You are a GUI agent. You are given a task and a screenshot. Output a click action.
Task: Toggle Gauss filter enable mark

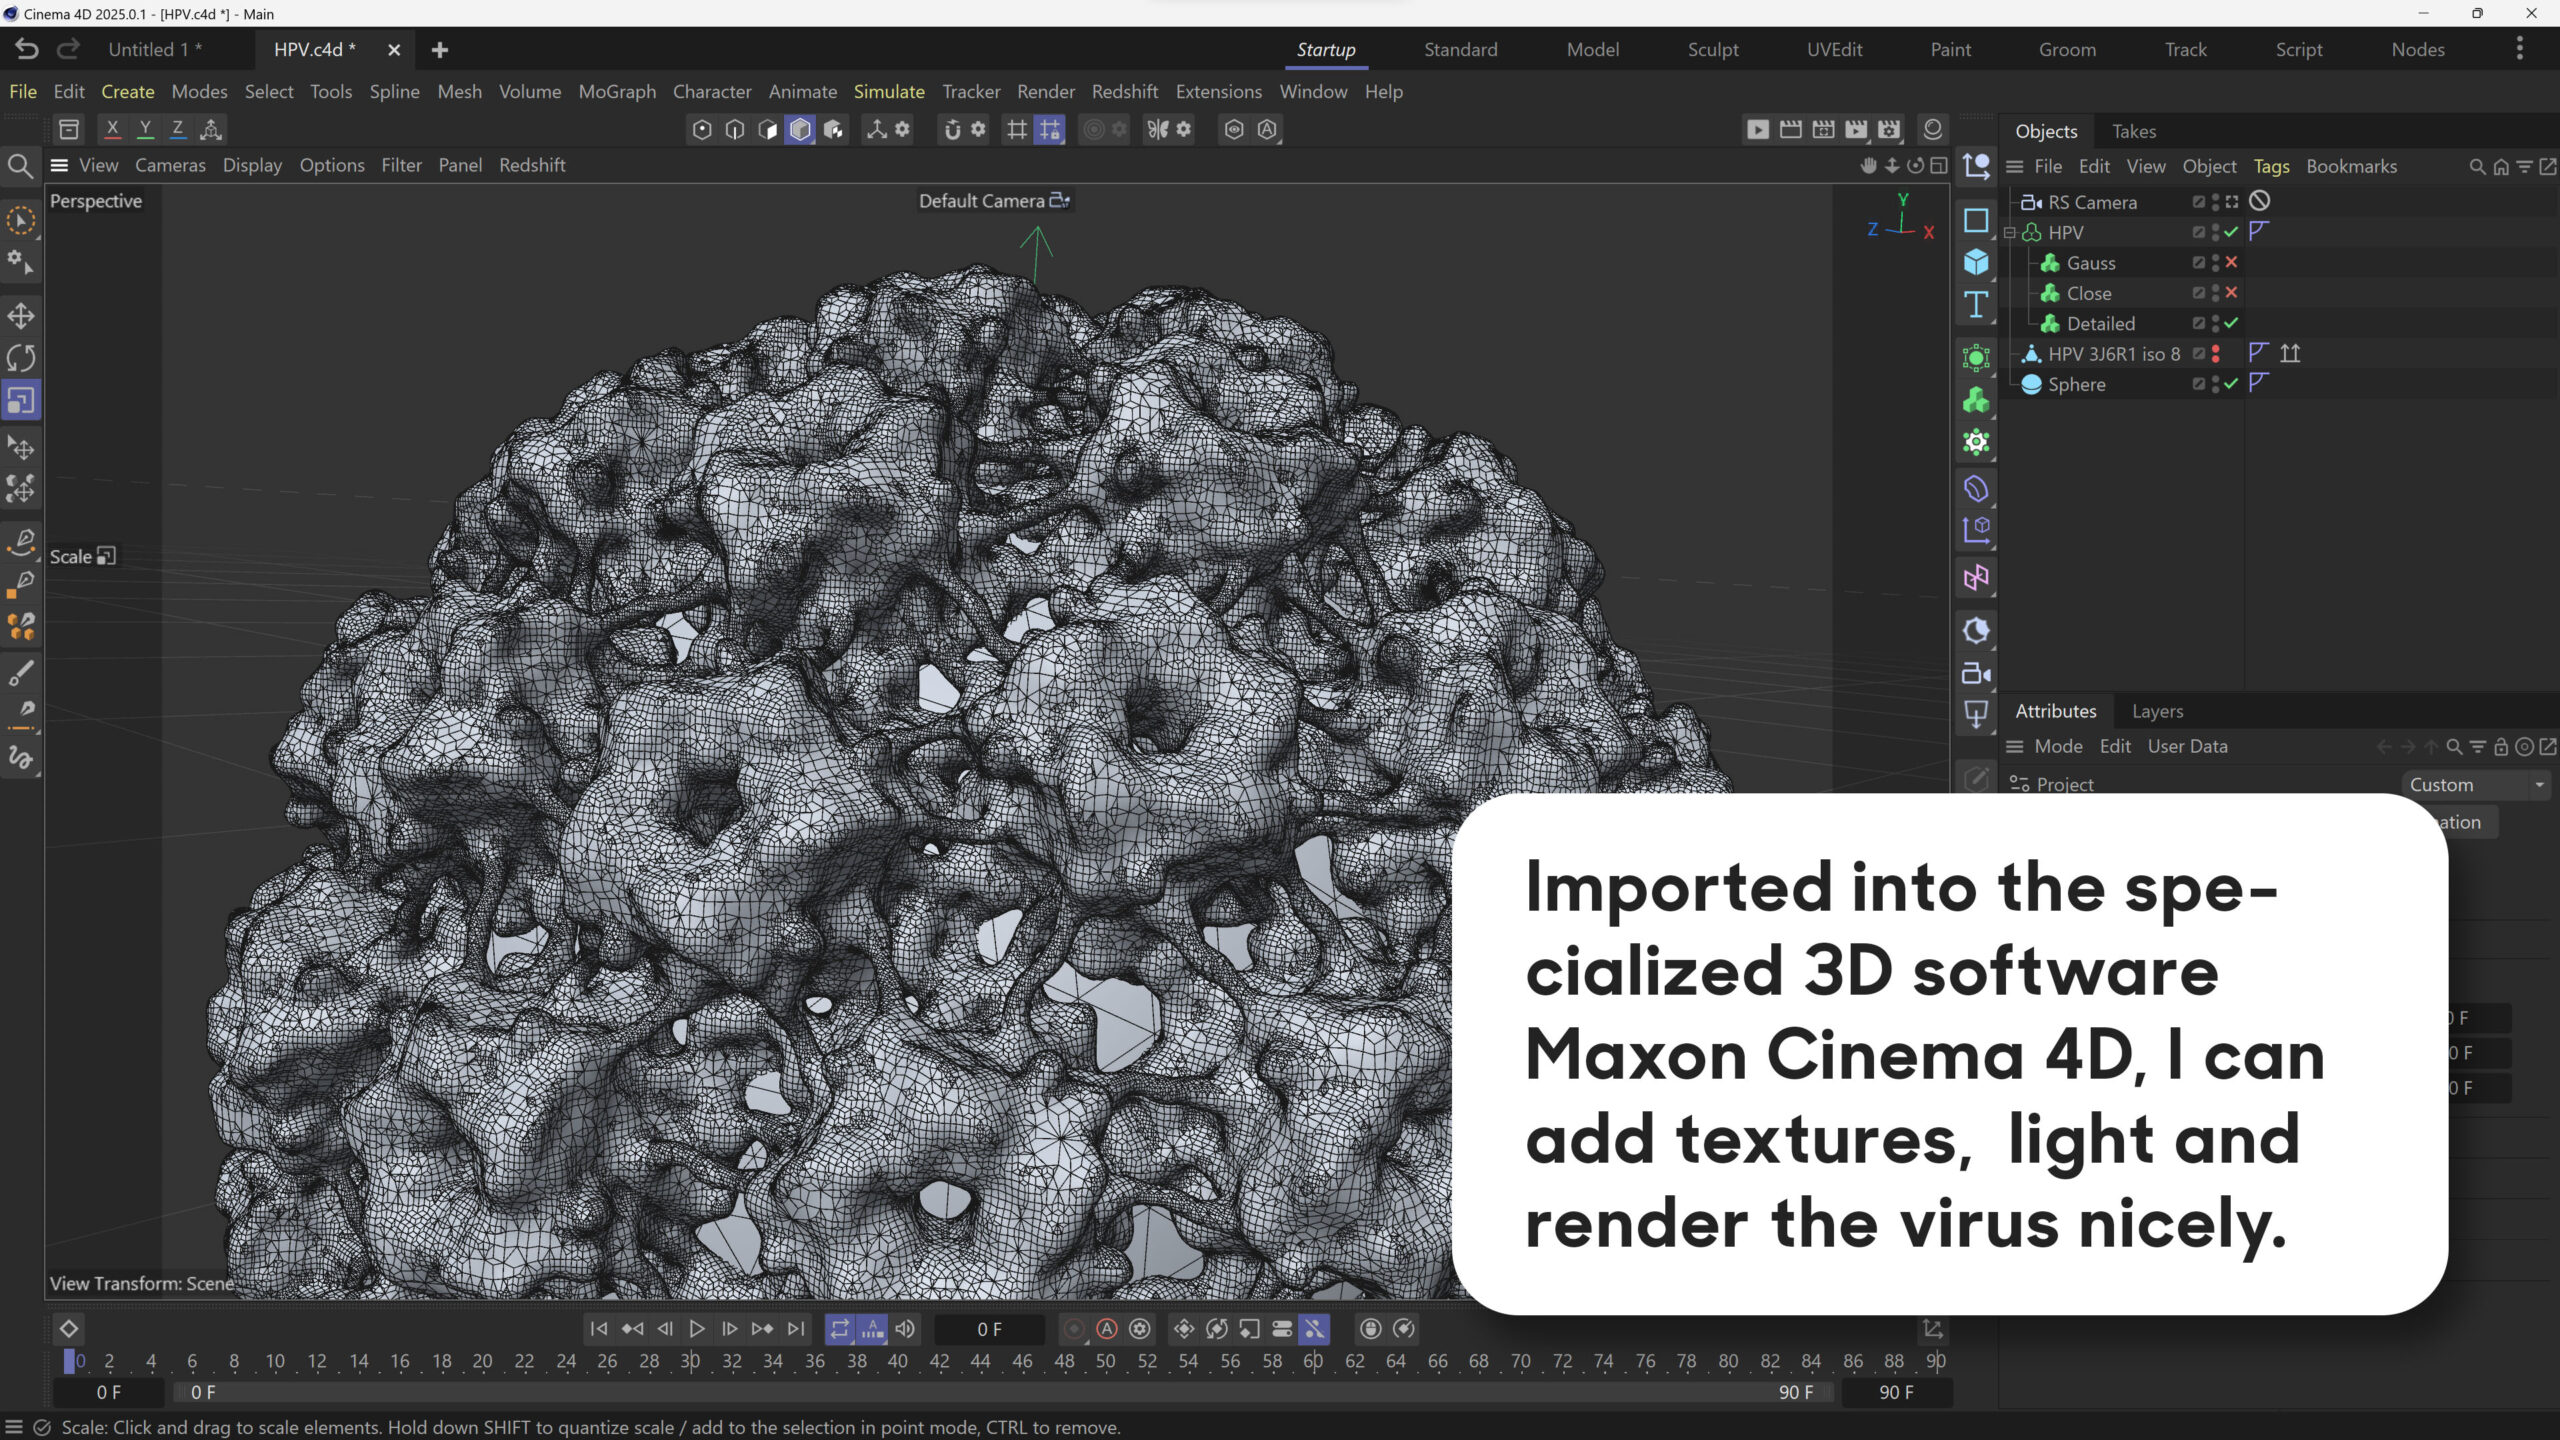pos(2231,262)
